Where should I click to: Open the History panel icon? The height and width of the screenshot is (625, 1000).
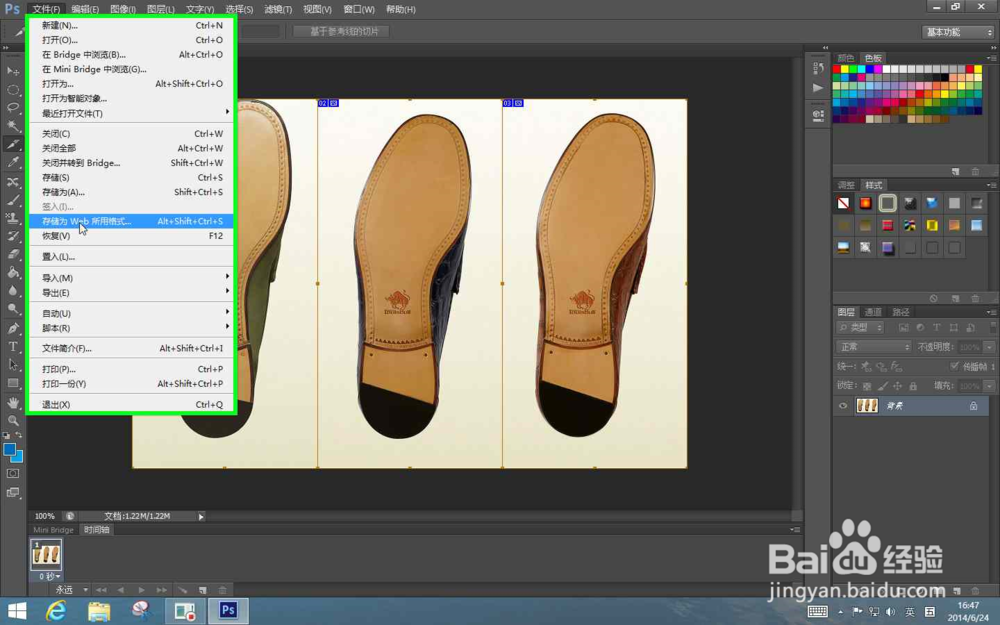(818, 67)
